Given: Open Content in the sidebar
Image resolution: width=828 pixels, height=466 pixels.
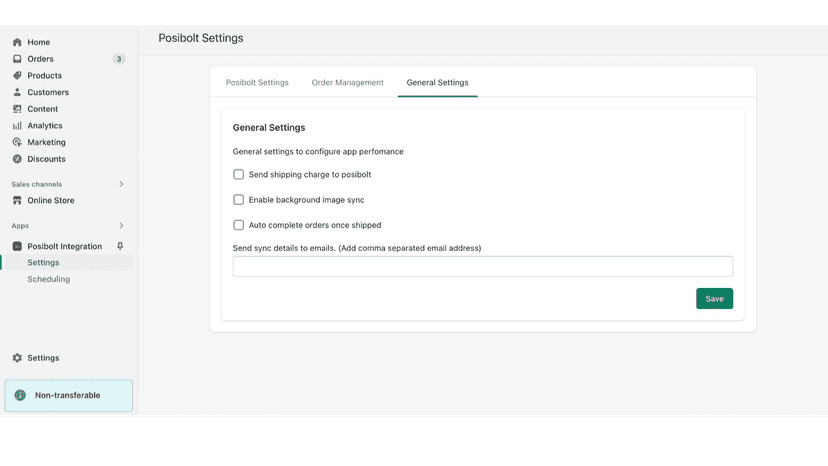Looking at the screenshot, I should tap(43, 109).
